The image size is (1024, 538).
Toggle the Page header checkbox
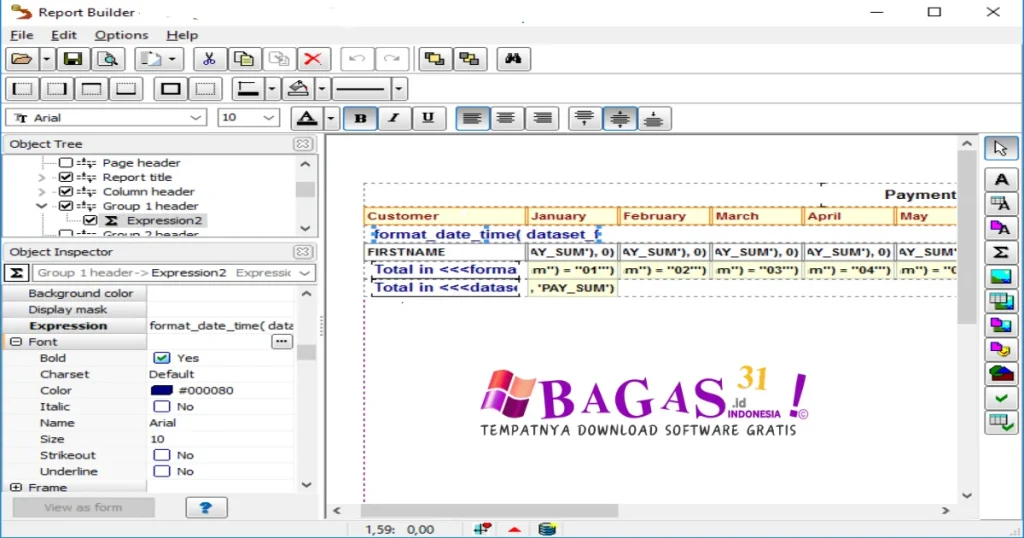click(x=66, y=163)
